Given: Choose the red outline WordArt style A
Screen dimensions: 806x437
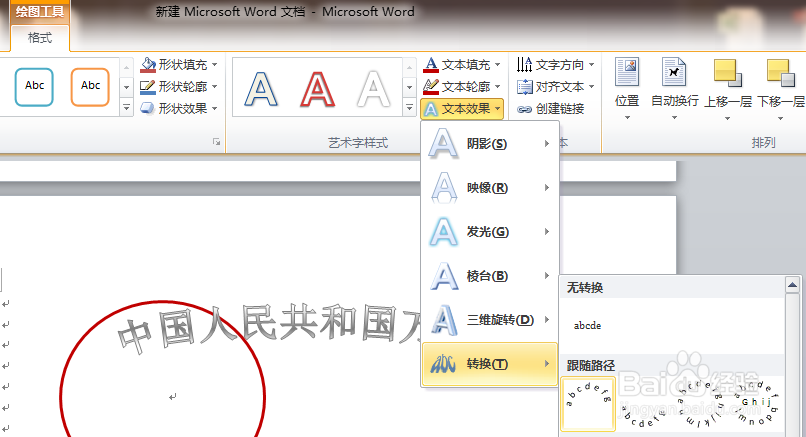Looking at the screenshot, I should click(x=317, y=89).
